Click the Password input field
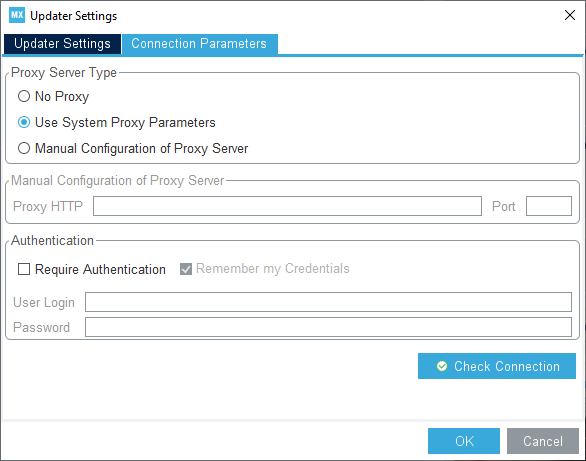 pyautogui.click(x=328, y=327)
